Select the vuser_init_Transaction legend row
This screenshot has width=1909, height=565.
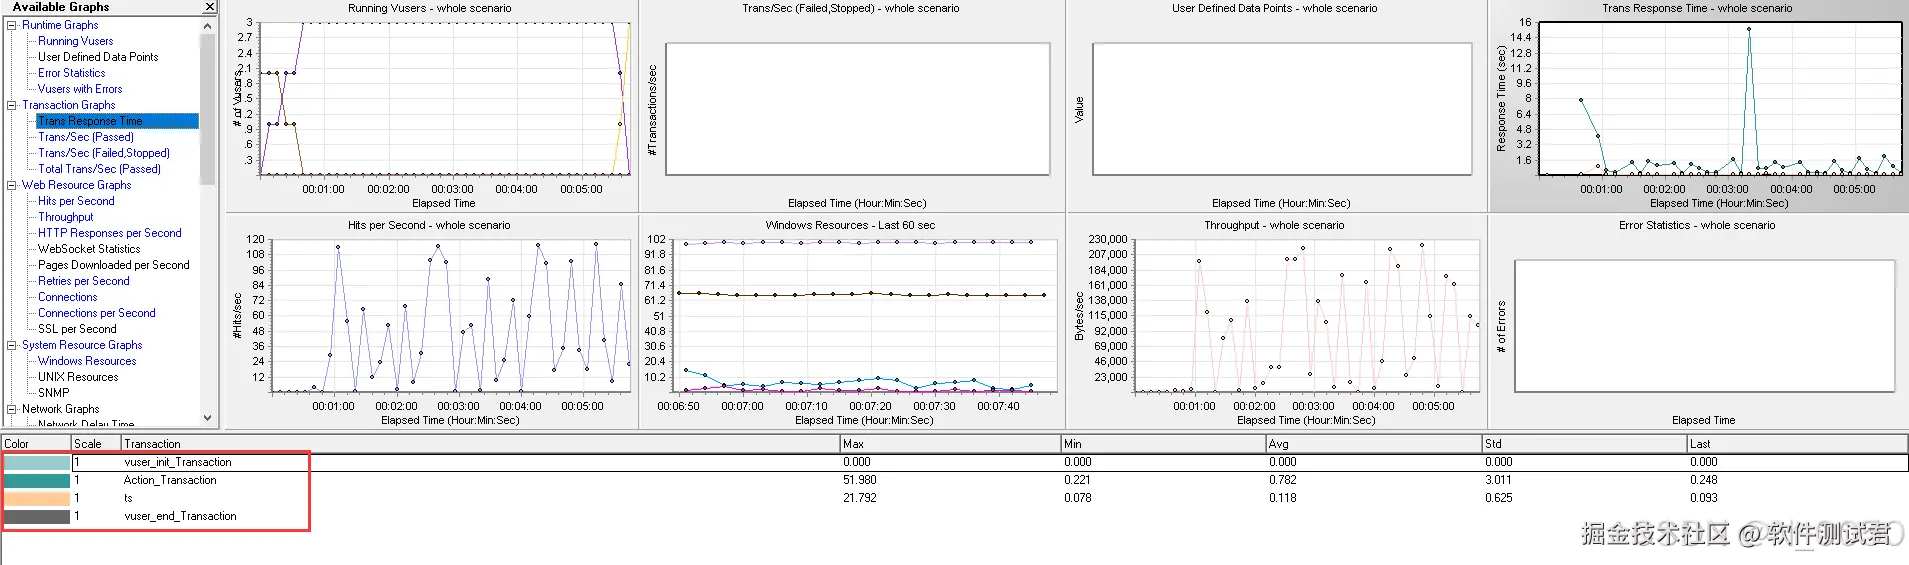[955, 462]
